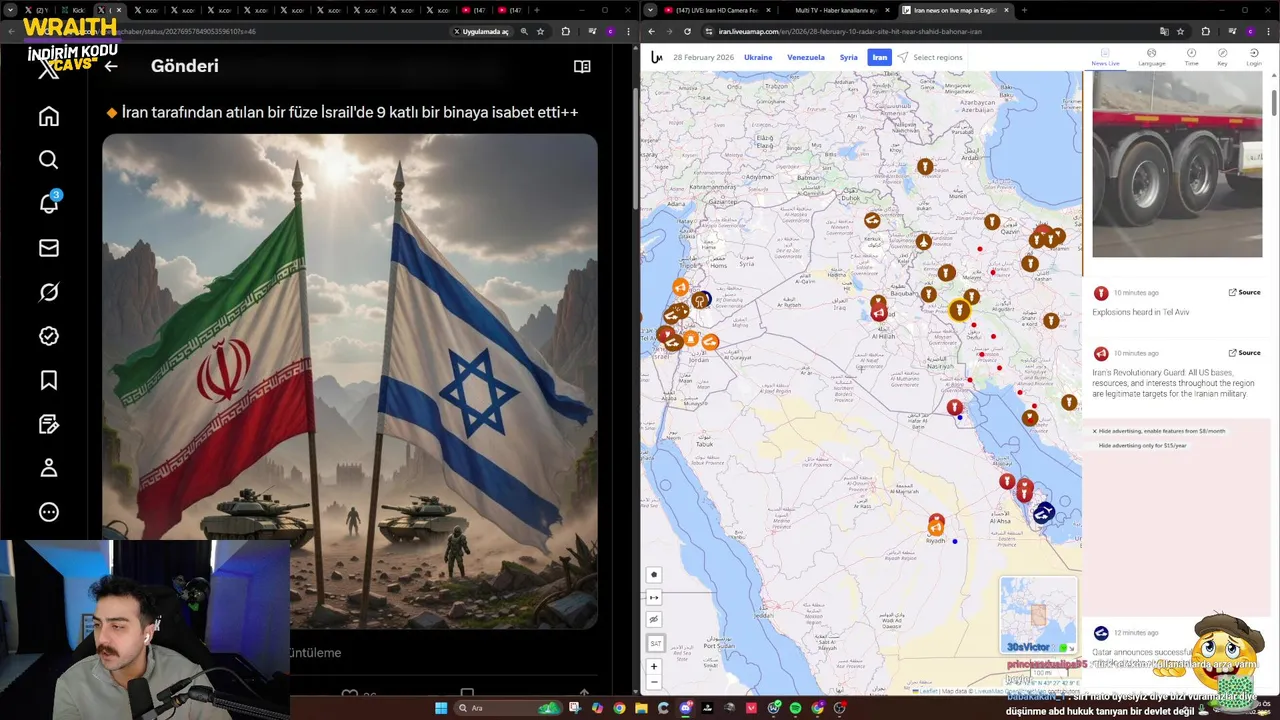This screenshot has height=720, width=1280.
Task: Toggle SAT satellite map layer
Action: (x=655, y=643)
